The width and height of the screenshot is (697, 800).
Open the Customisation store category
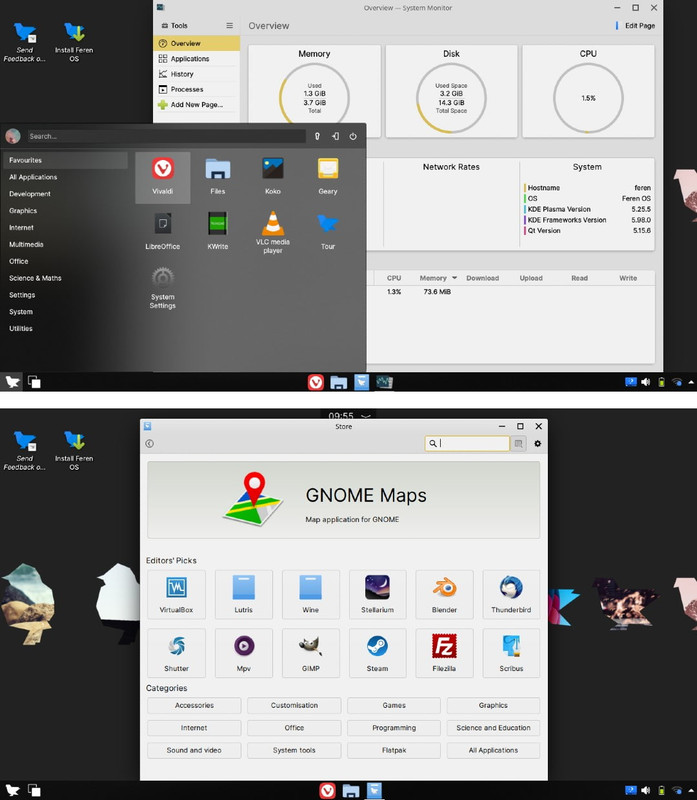[x=294, y=705]
